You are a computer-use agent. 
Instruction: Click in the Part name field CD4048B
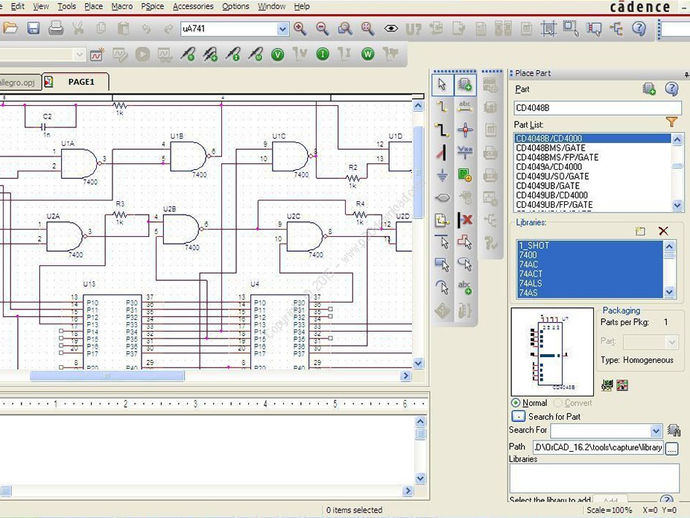tap(598, 108)
